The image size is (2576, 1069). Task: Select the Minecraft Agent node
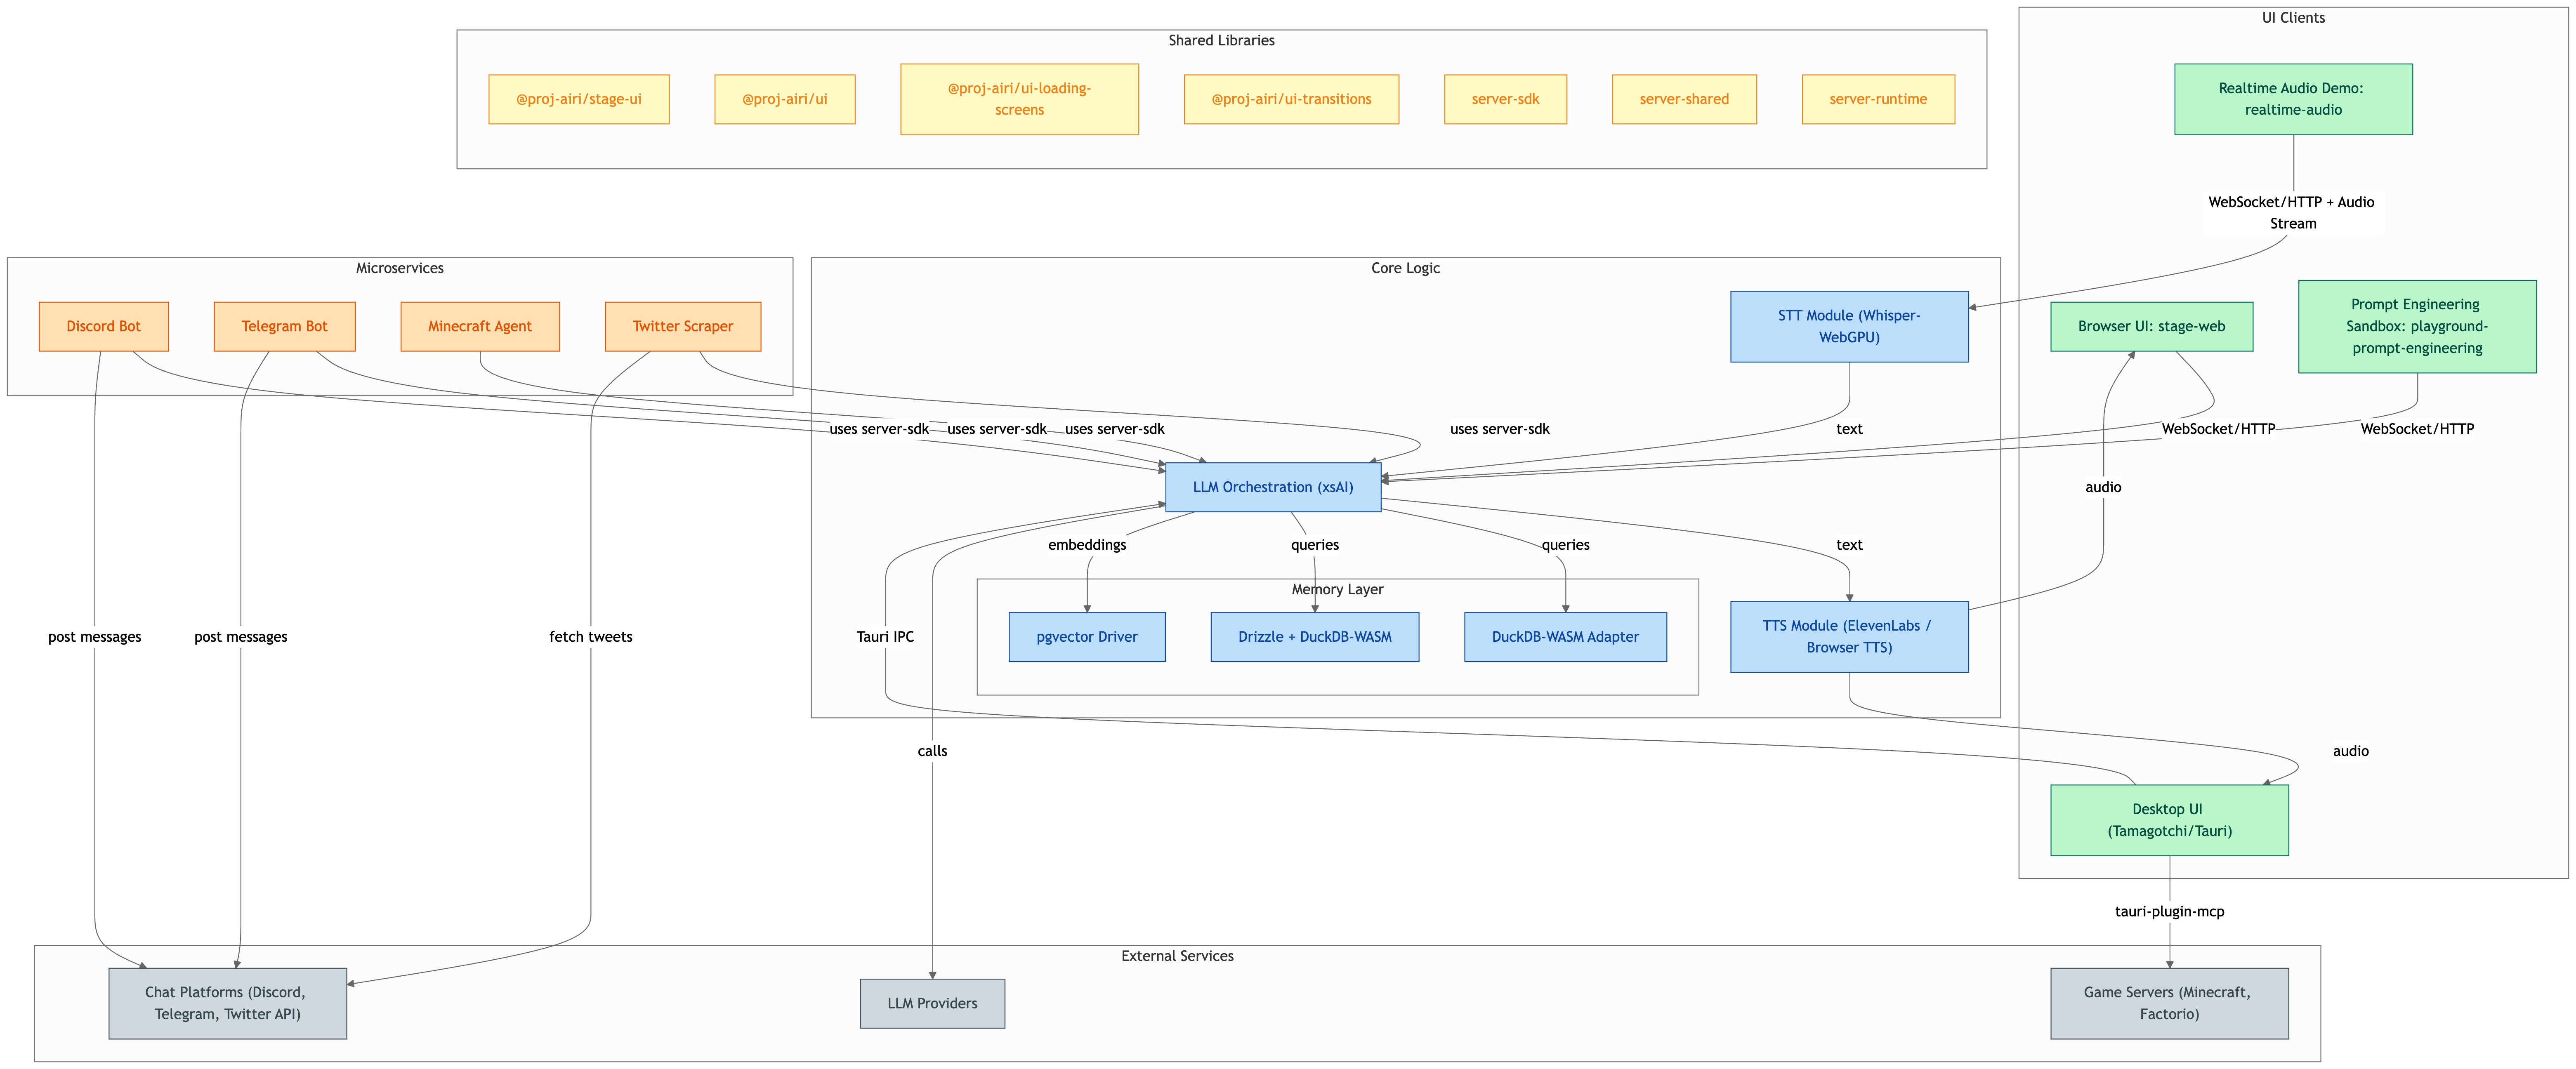pos(479,326)
